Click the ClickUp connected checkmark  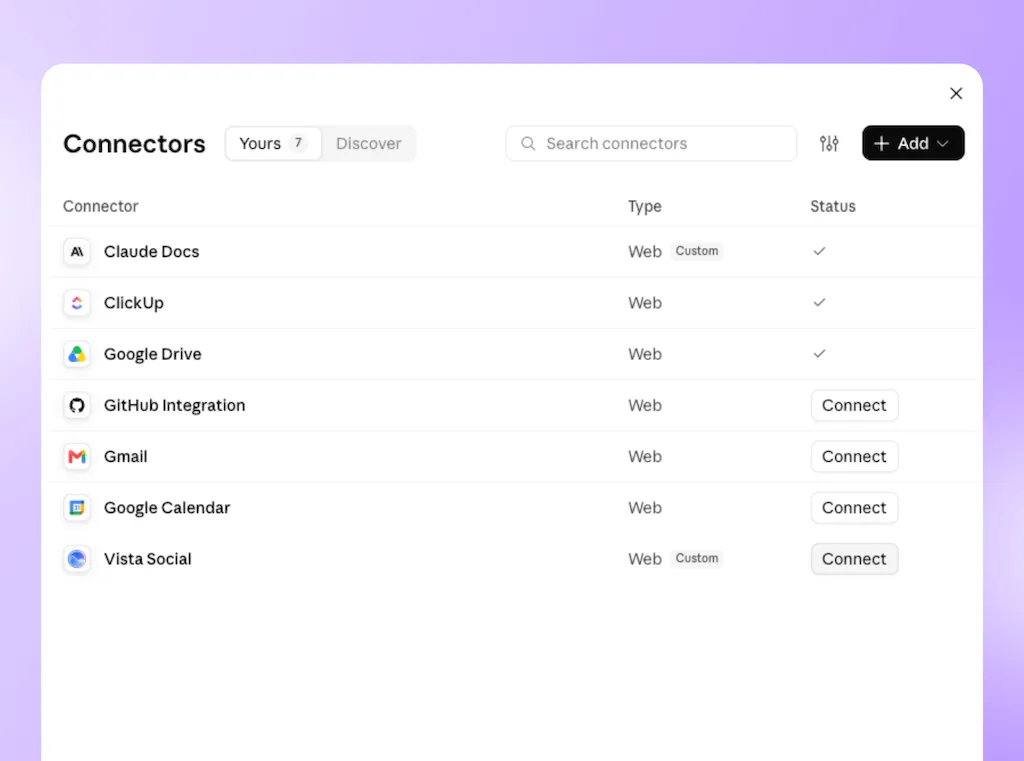819,302
